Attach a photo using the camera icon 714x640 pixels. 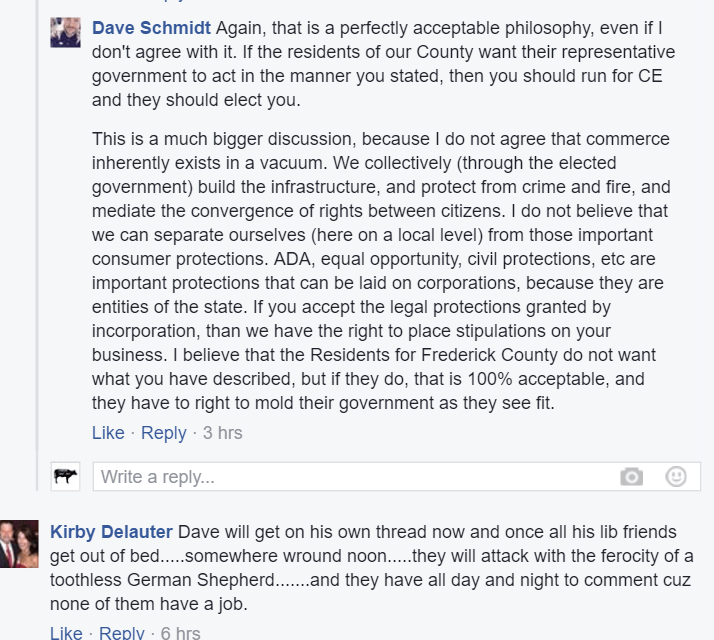631,477
